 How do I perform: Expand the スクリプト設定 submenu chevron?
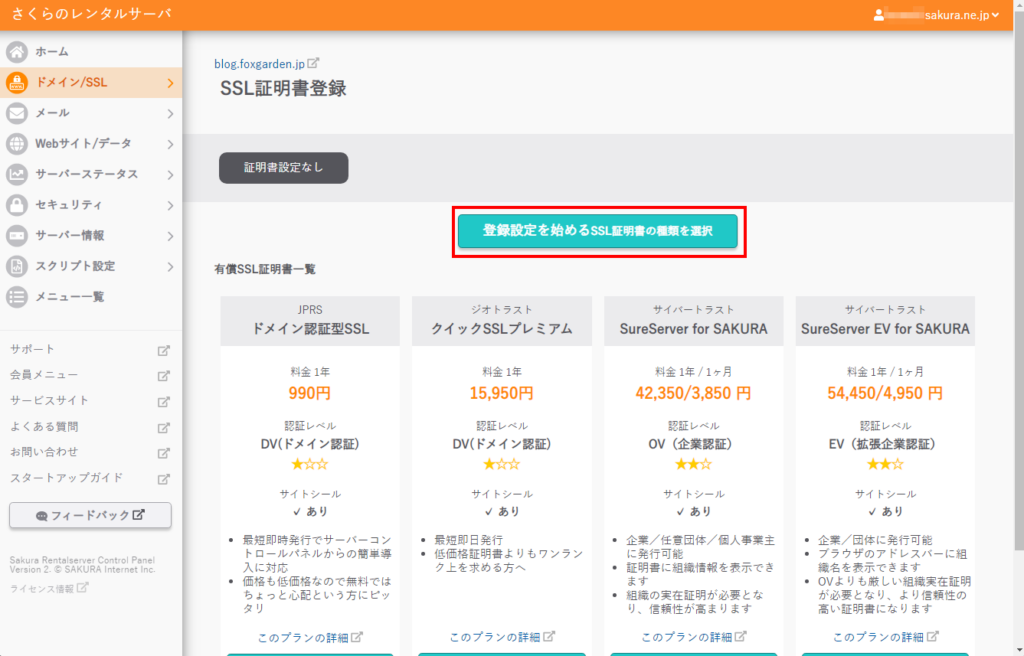tap(170, 267)
